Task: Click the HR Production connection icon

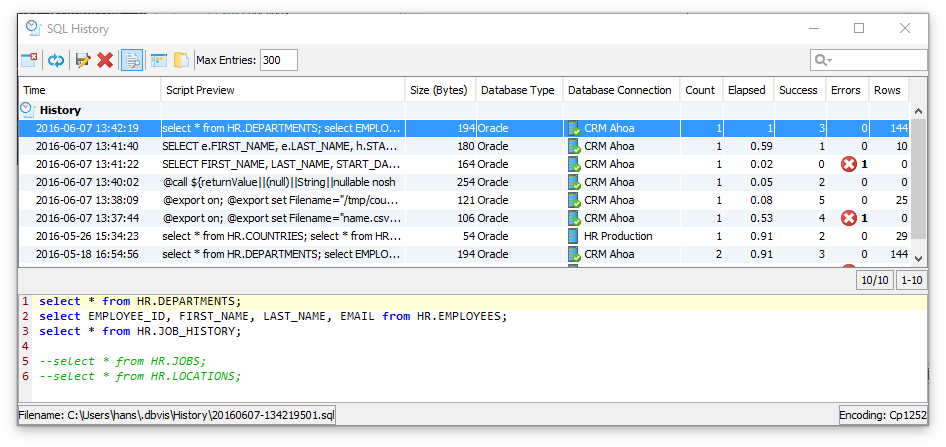Action: point(574,236)
